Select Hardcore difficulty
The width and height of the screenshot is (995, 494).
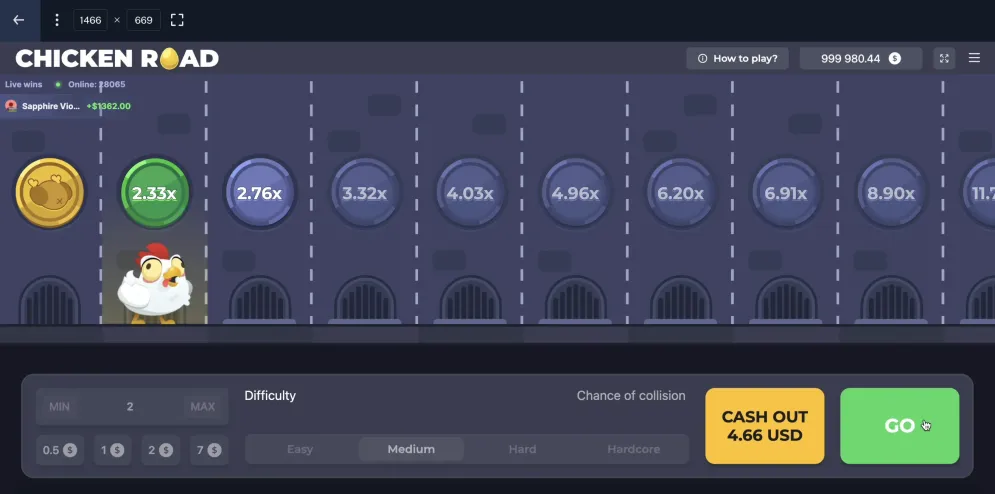[633, 449]
